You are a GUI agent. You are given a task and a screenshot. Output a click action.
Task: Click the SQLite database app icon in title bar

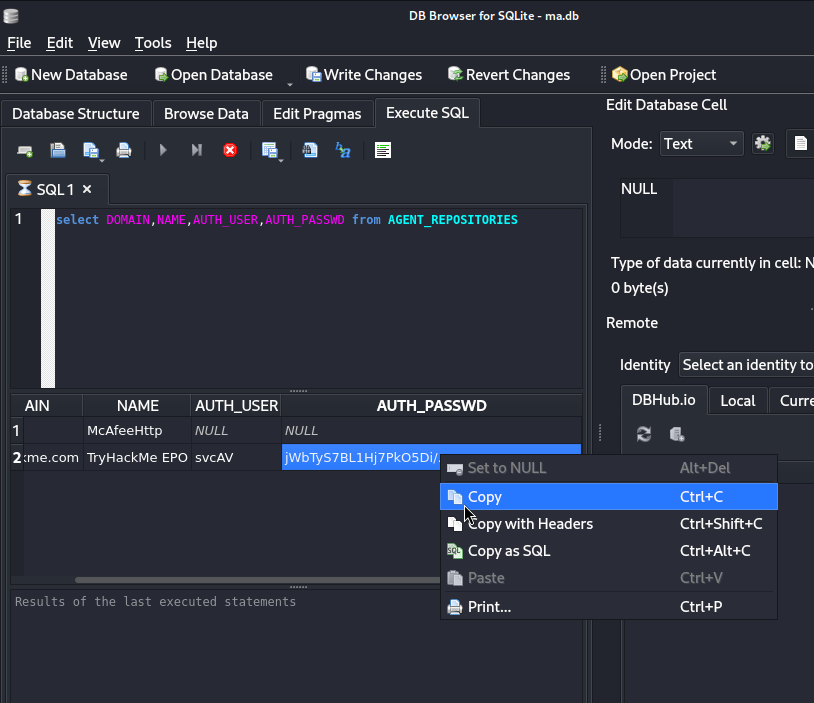(x=11, y=16)
